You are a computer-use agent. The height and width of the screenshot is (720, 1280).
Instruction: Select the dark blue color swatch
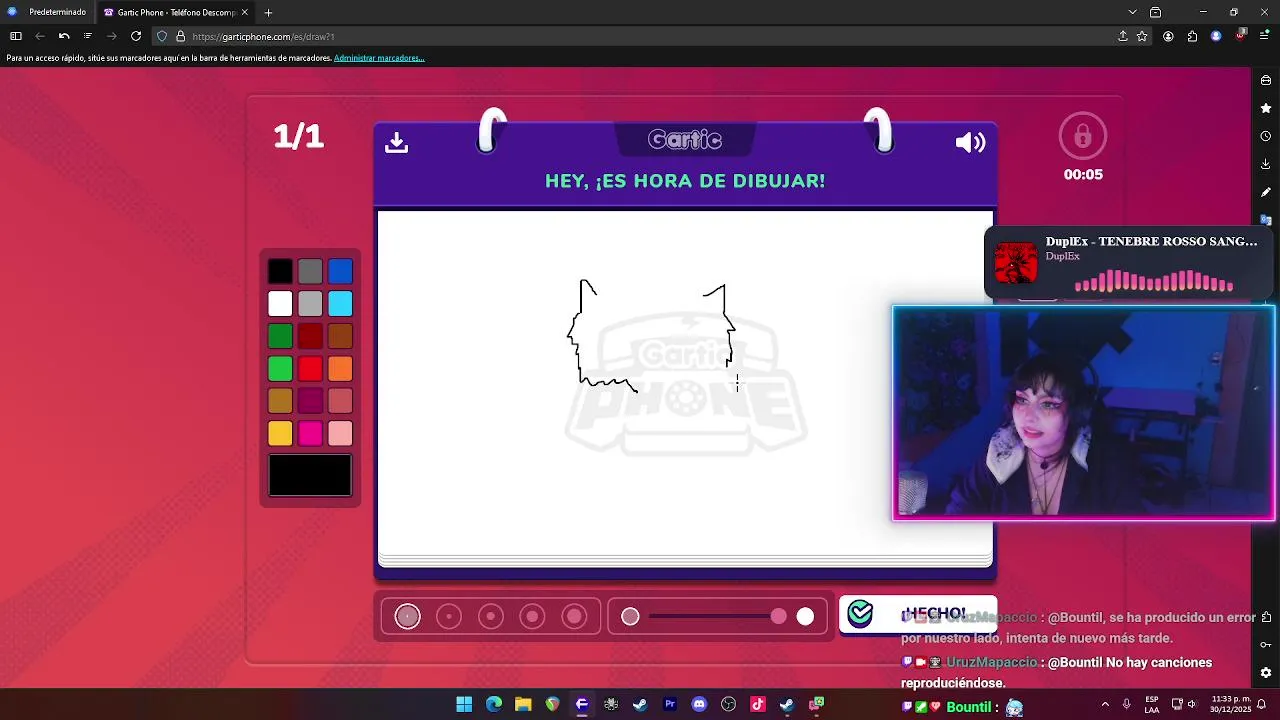[340, 271]
